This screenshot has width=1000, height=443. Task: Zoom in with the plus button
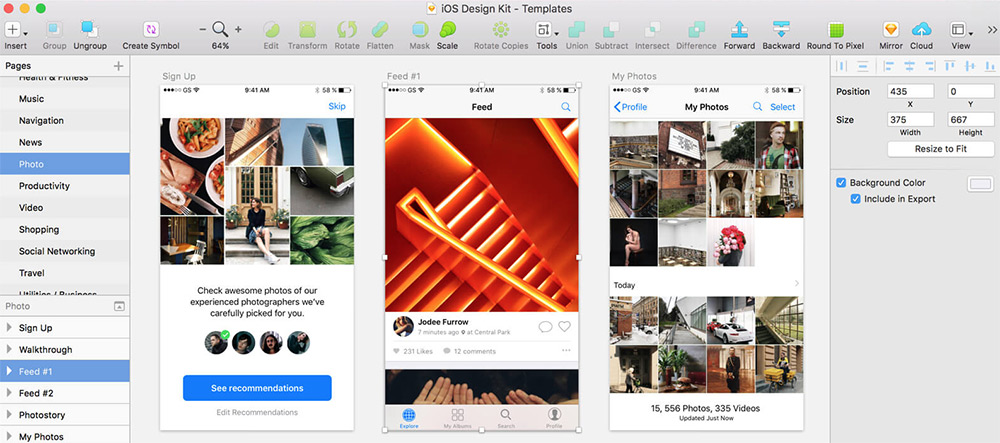pos(238,29)
